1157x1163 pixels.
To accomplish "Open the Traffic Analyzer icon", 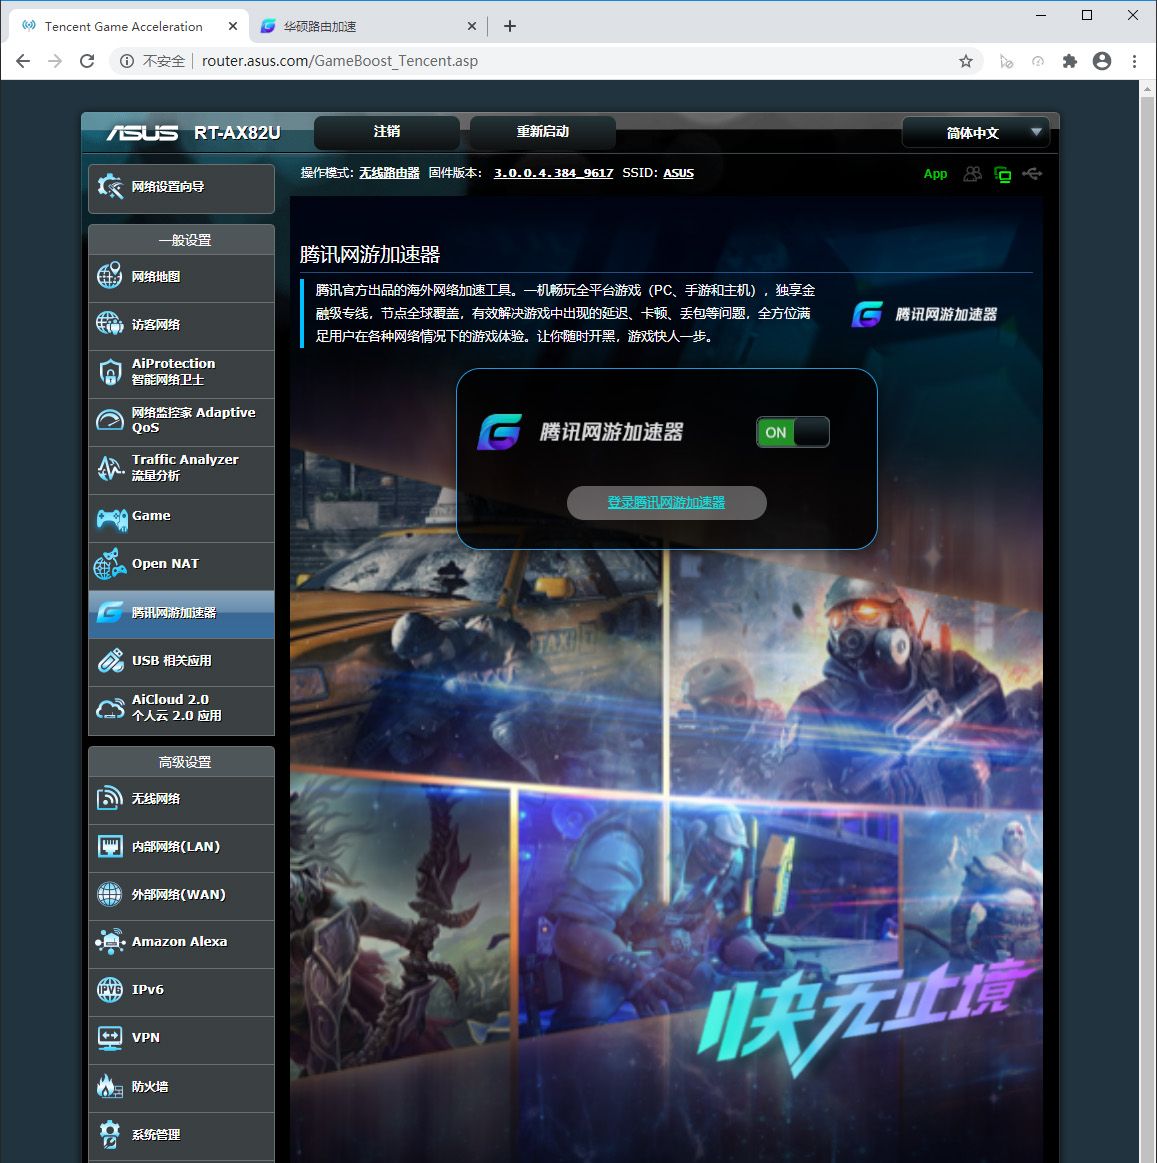I will coord(110,468).
